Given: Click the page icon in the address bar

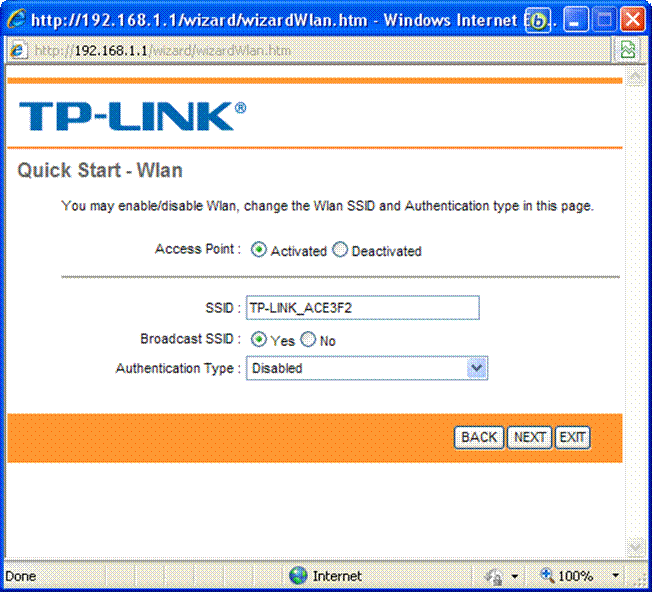Looking at the screenshot, I should click(x=18, y=51).
